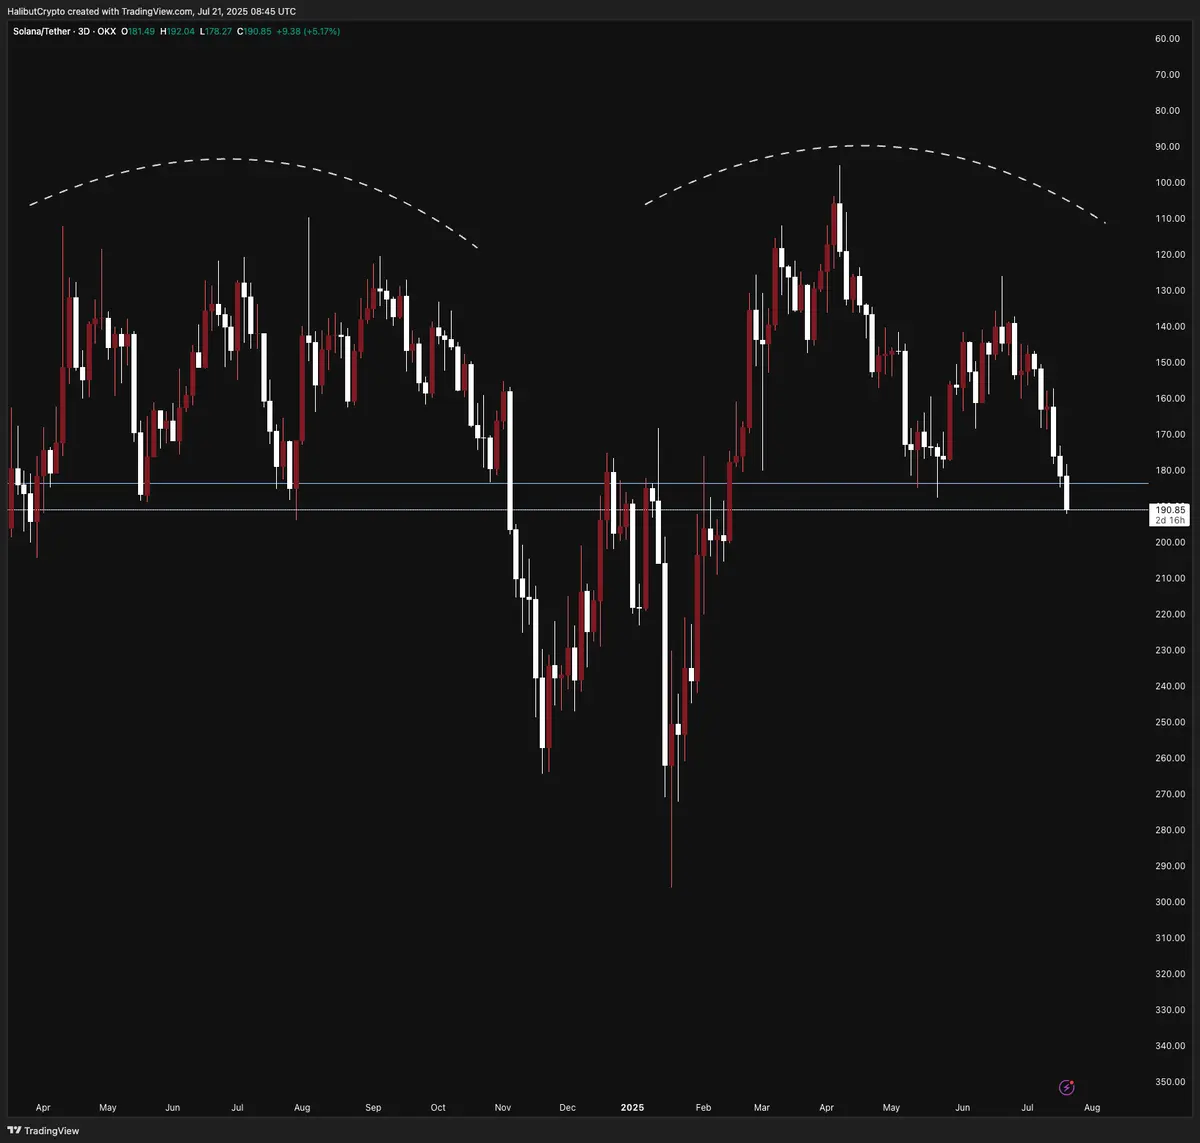This screenshot has height=1143, width=1200.
Task: Click the Dec label on time axis
Action: pyautogui.click(x=568, y=1108)
